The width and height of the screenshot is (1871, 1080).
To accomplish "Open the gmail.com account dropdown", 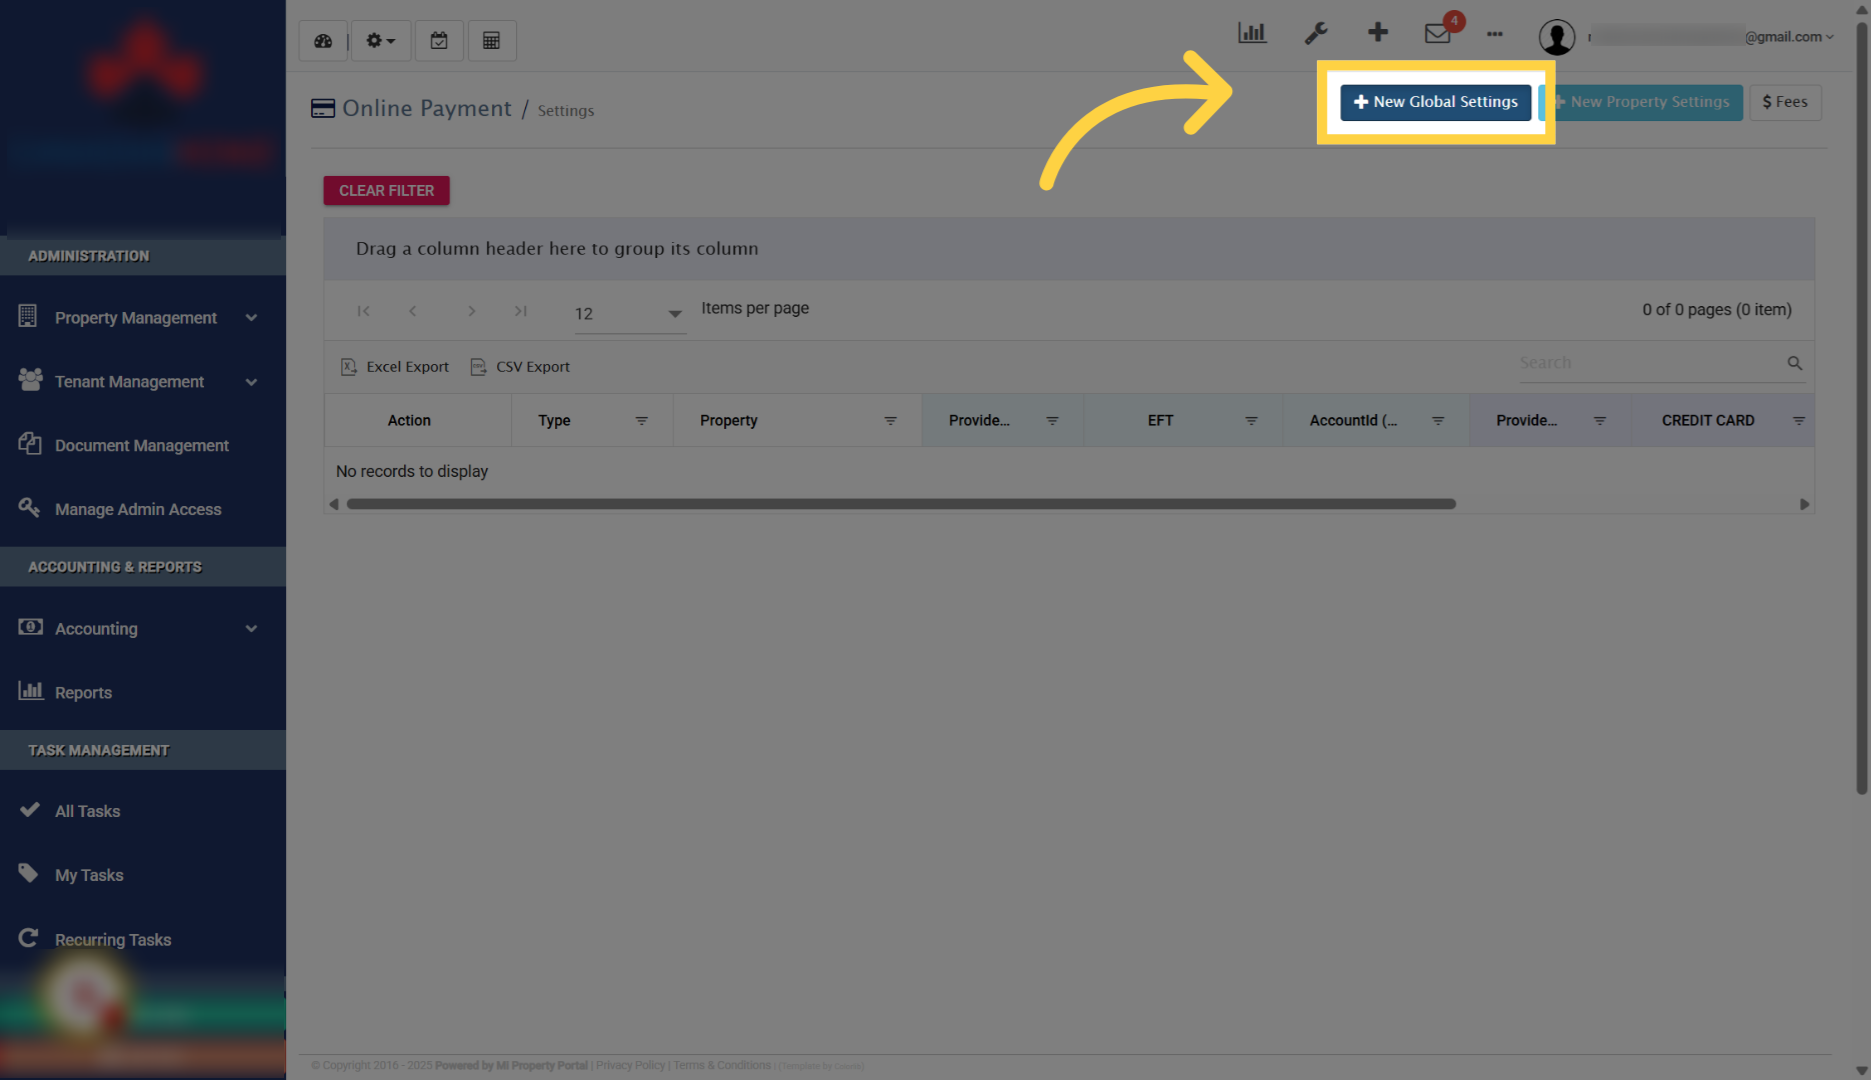I will pyautogui.click(x=1789, y=37).
